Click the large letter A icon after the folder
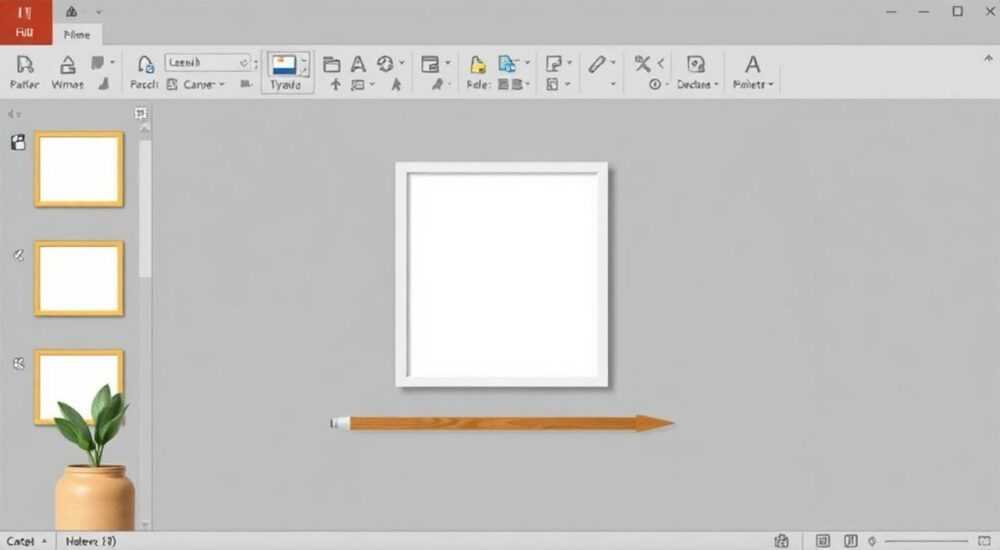This screenshot has height=550, width=1000. pos(358,64)
